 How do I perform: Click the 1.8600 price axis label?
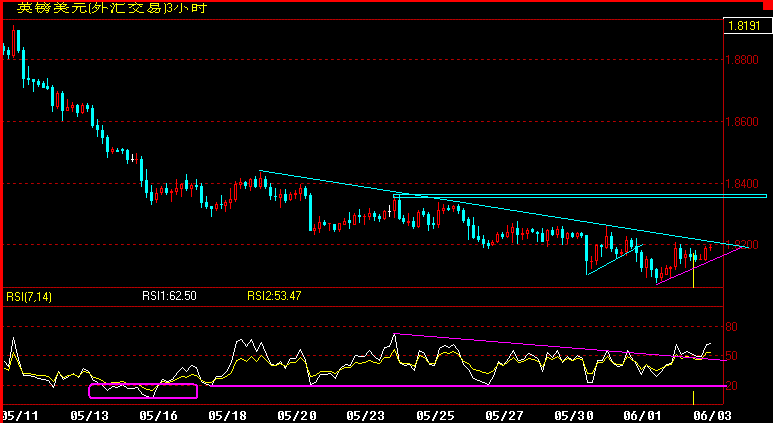pyautogui.click(x=742, y=122)
